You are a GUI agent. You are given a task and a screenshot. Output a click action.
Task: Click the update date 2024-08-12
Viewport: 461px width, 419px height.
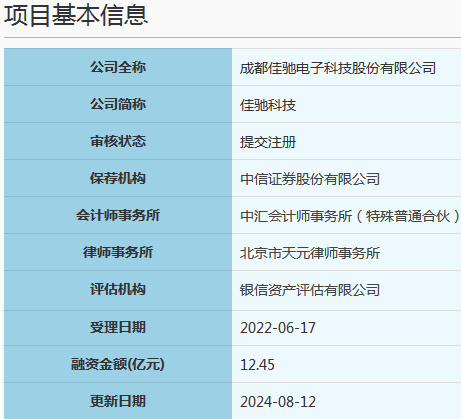coord(278,402)
